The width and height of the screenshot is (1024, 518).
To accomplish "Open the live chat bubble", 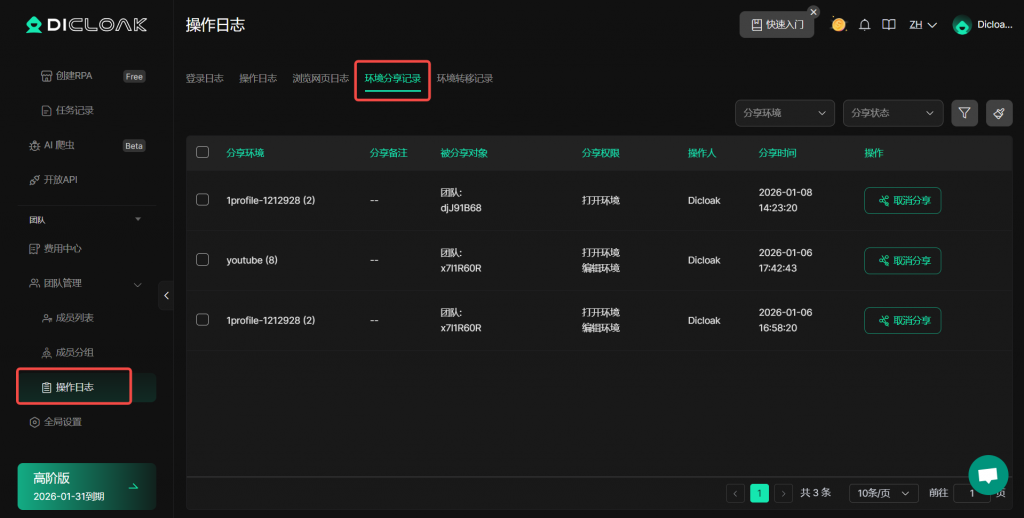I will pyautogui.click(x=988, y=475).
